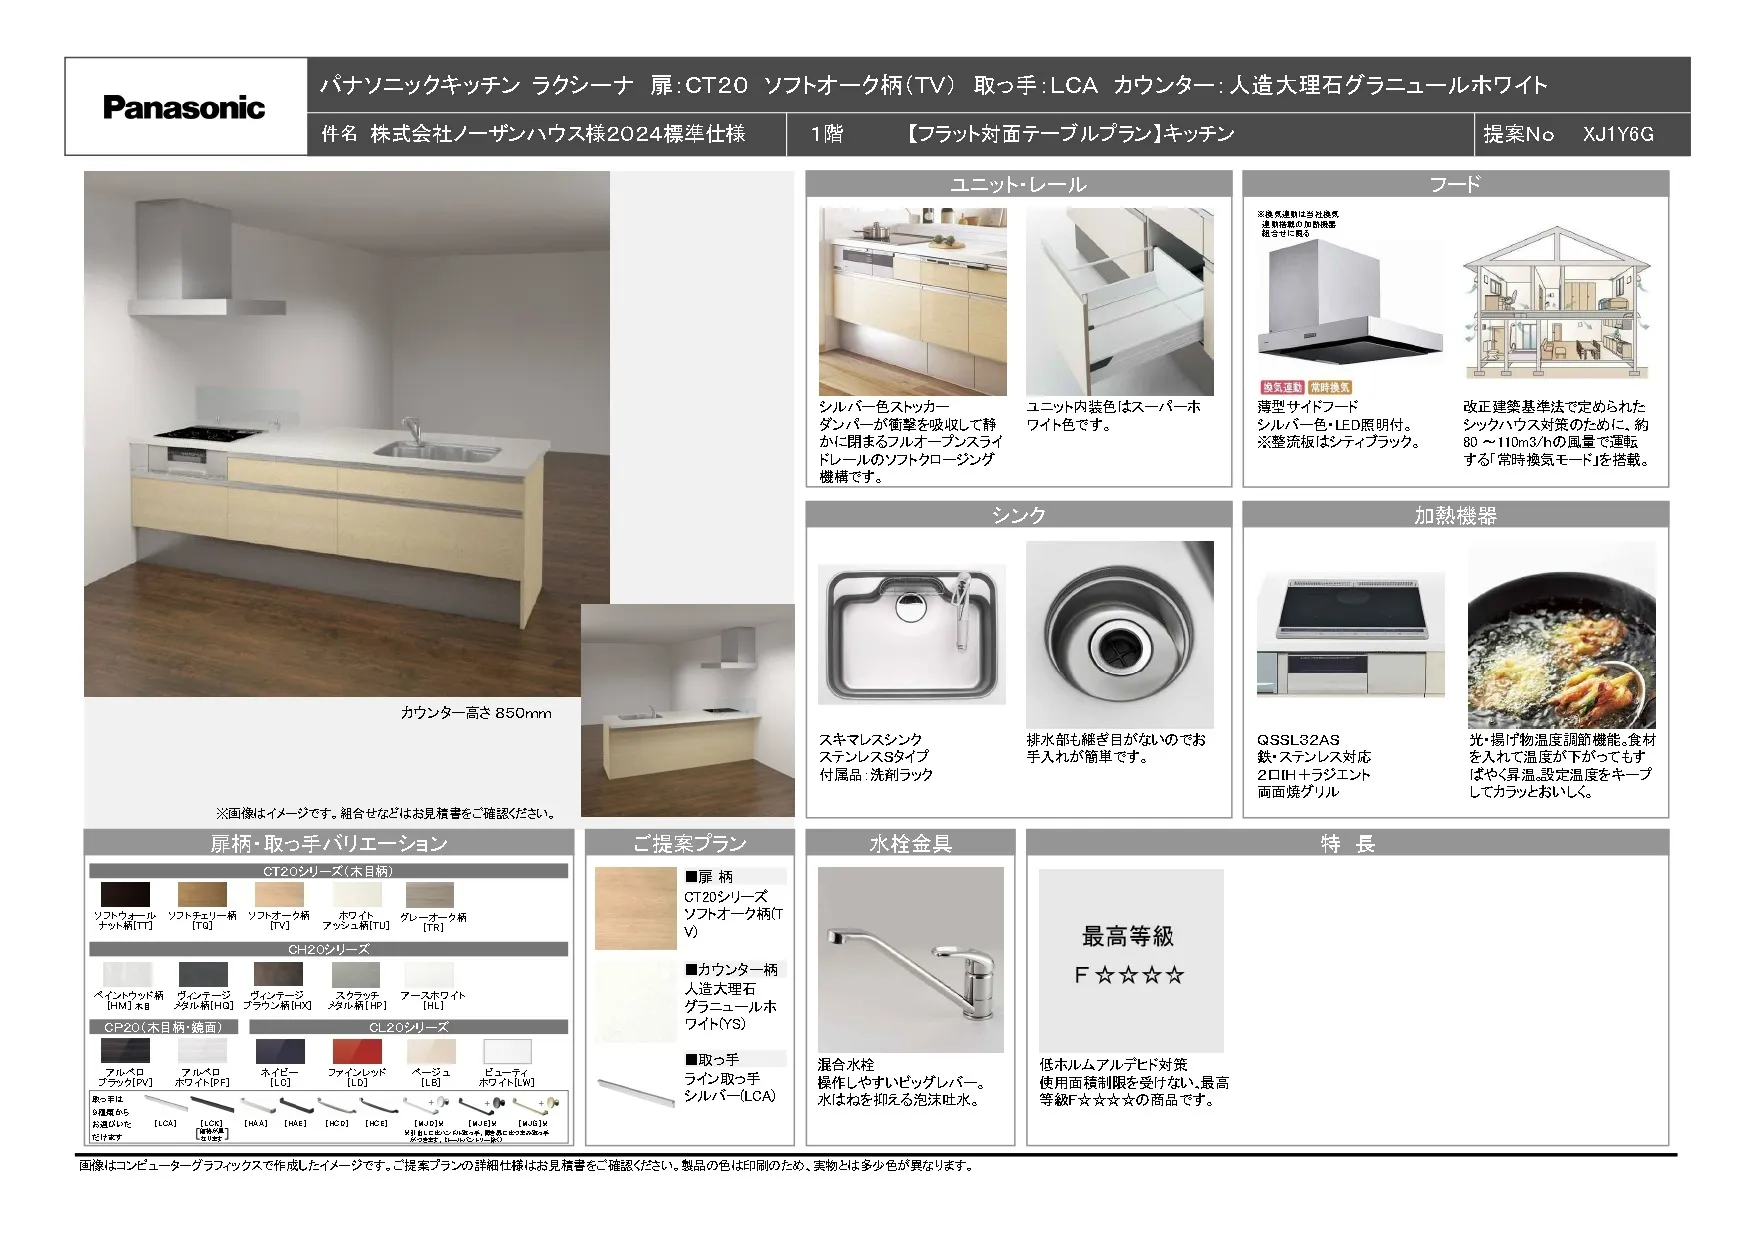
Task: Click the シンク section header
Action: pyautogui.click(x=1018, y=514)
